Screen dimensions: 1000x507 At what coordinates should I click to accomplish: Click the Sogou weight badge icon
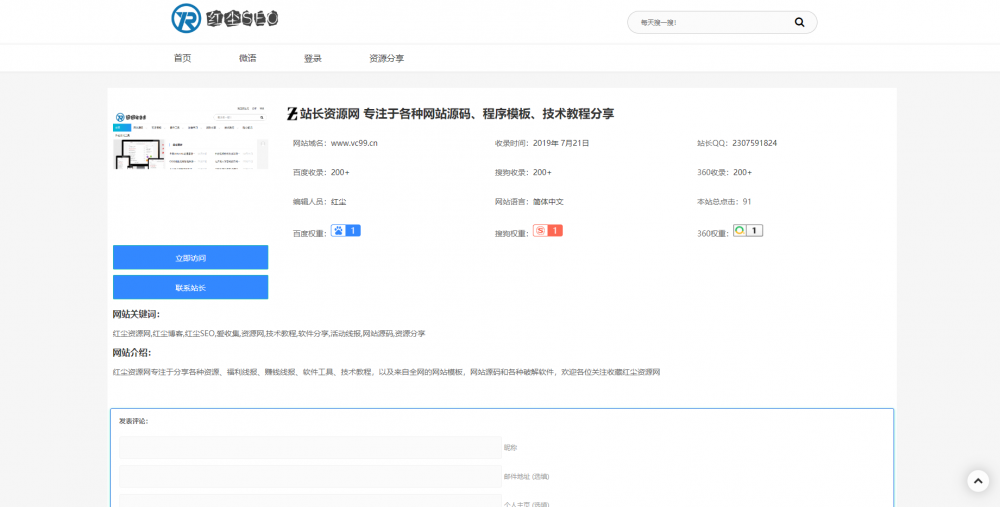(x=547, y=231)
